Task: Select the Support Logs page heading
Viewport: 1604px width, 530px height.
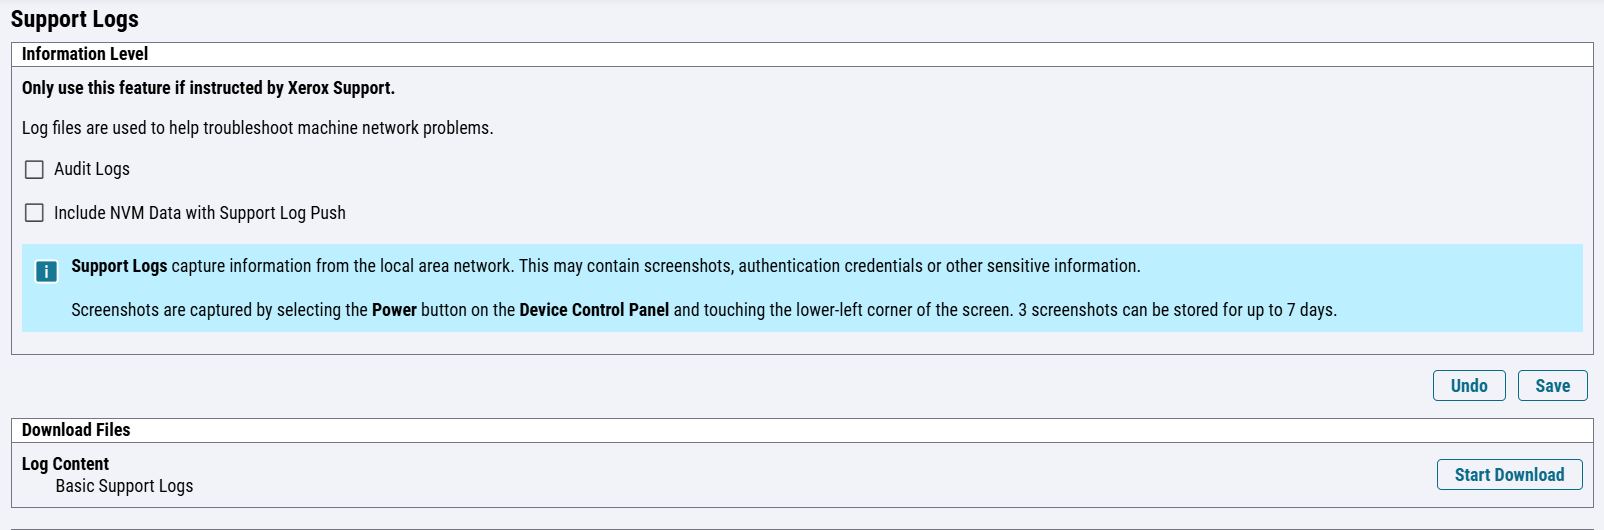Action: 75,19
